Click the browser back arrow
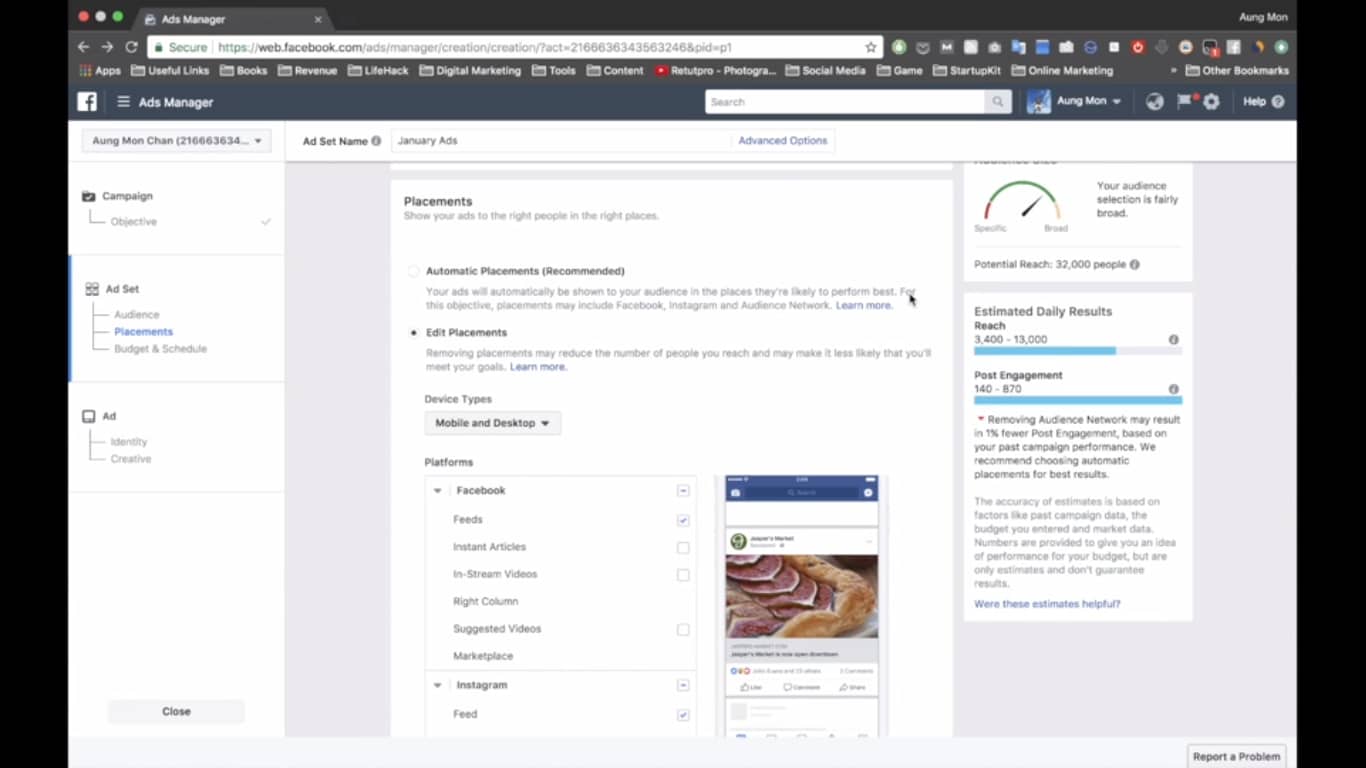The height and width of the screenshot is (768, 1366). click(83, 47)
